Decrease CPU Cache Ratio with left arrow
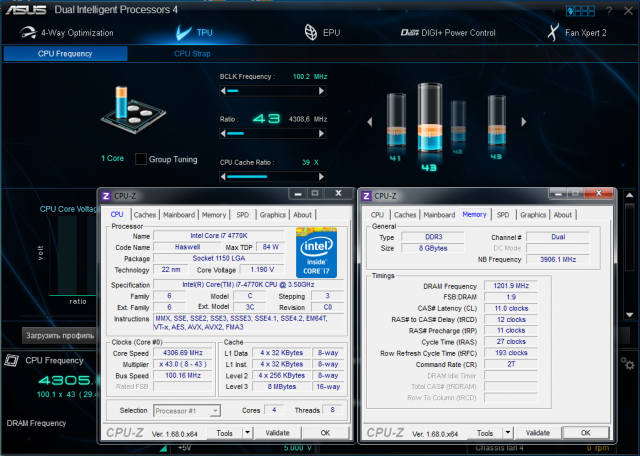The height and width of the screenshot is (456, 640). click(x=223, y=177)
